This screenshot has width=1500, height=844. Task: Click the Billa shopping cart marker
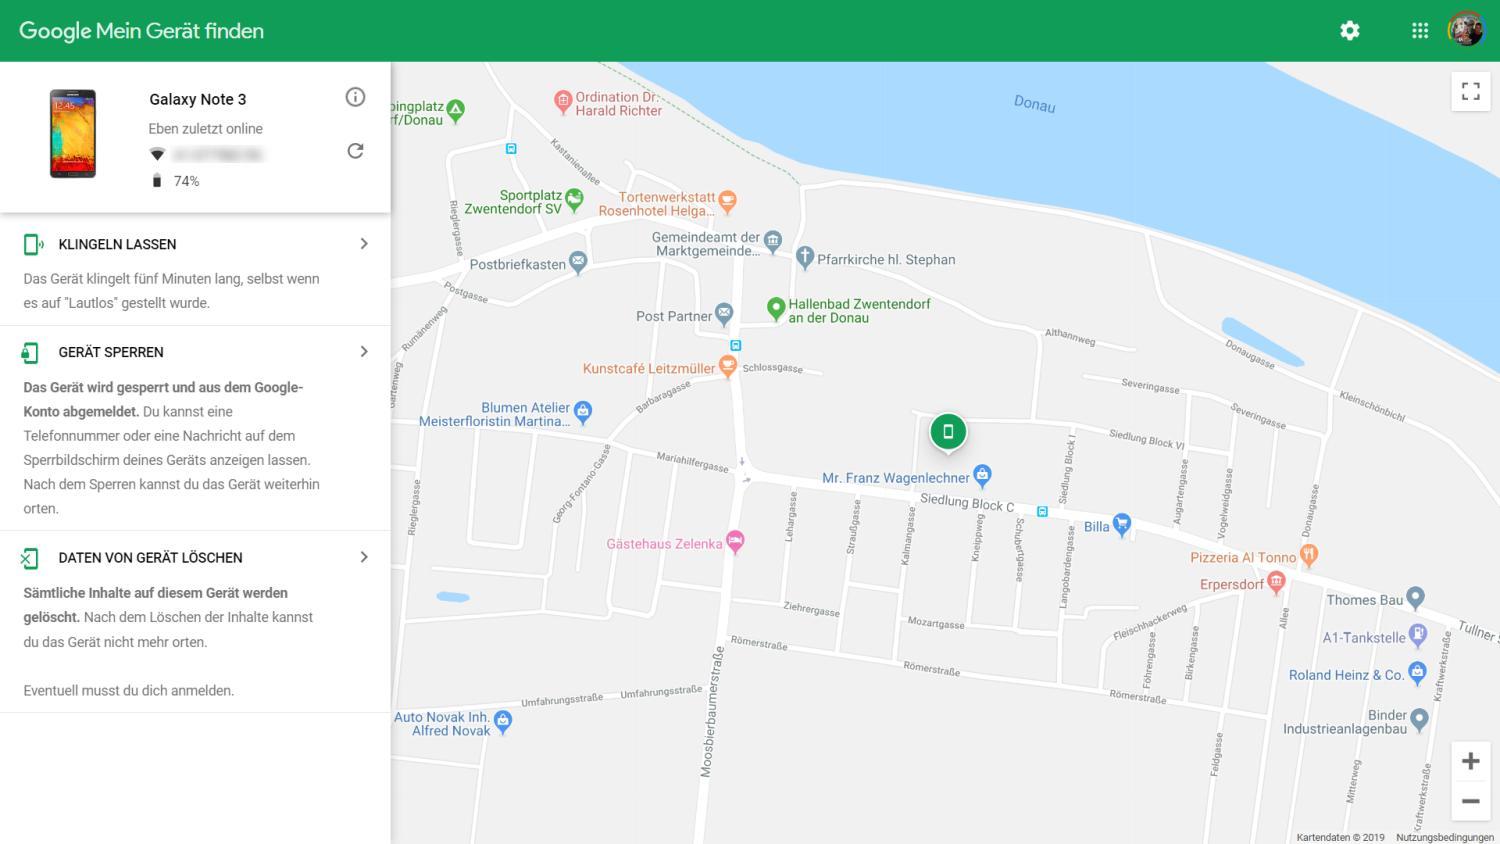point(1122,524)
